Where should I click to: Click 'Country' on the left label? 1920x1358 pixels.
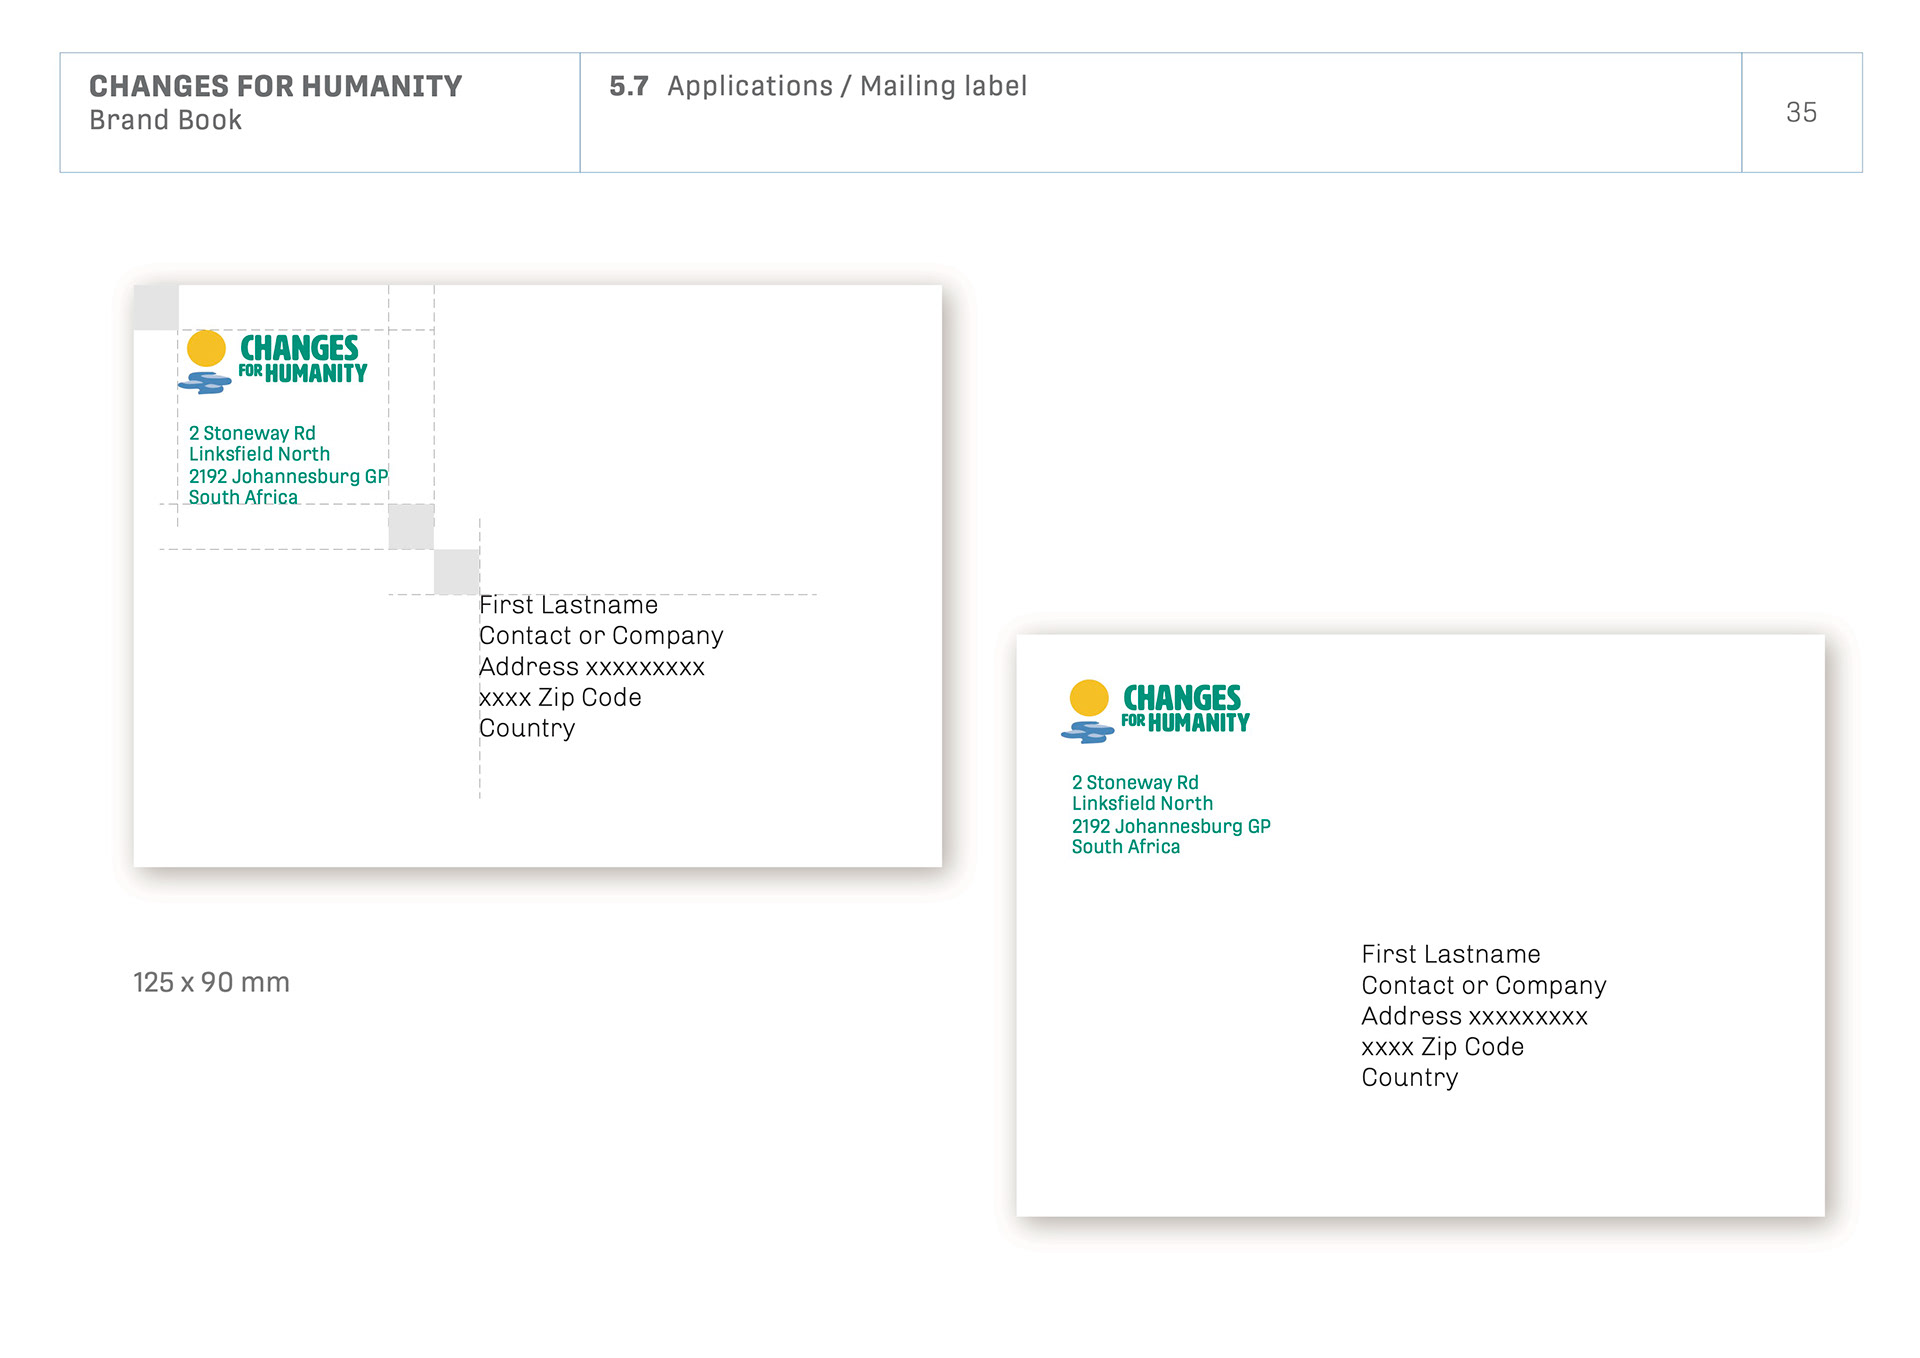tap(527, 728)
